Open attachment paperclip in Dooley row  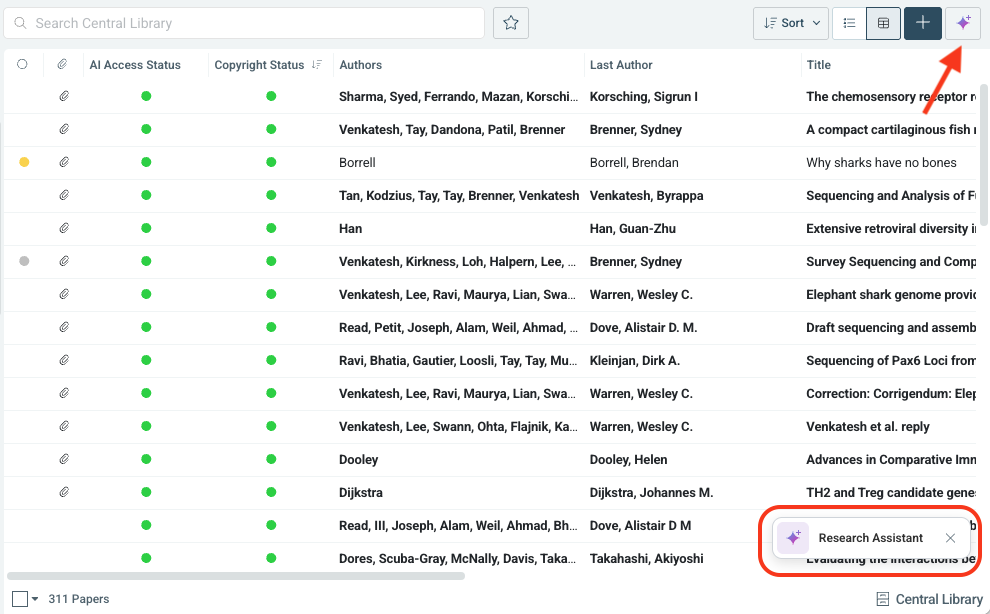pyautogui.click(x=64, y=459)
